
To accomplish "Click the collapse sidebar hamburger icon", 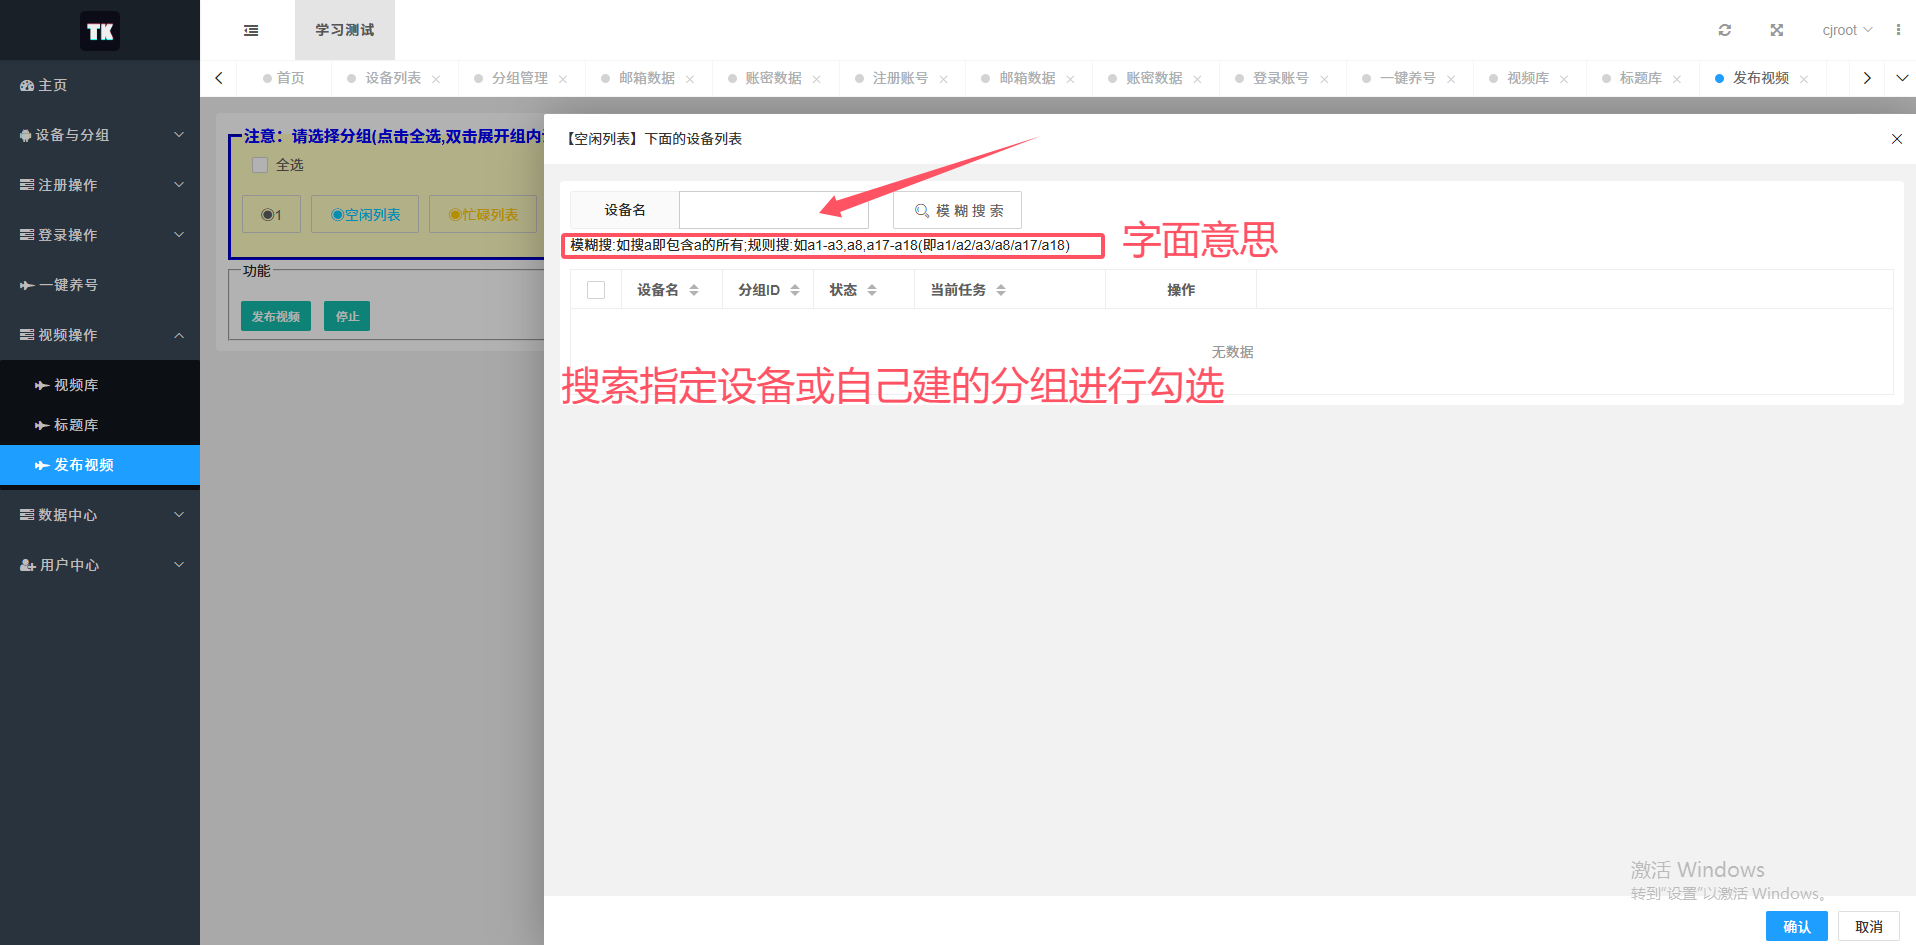I will pos(250,30).
